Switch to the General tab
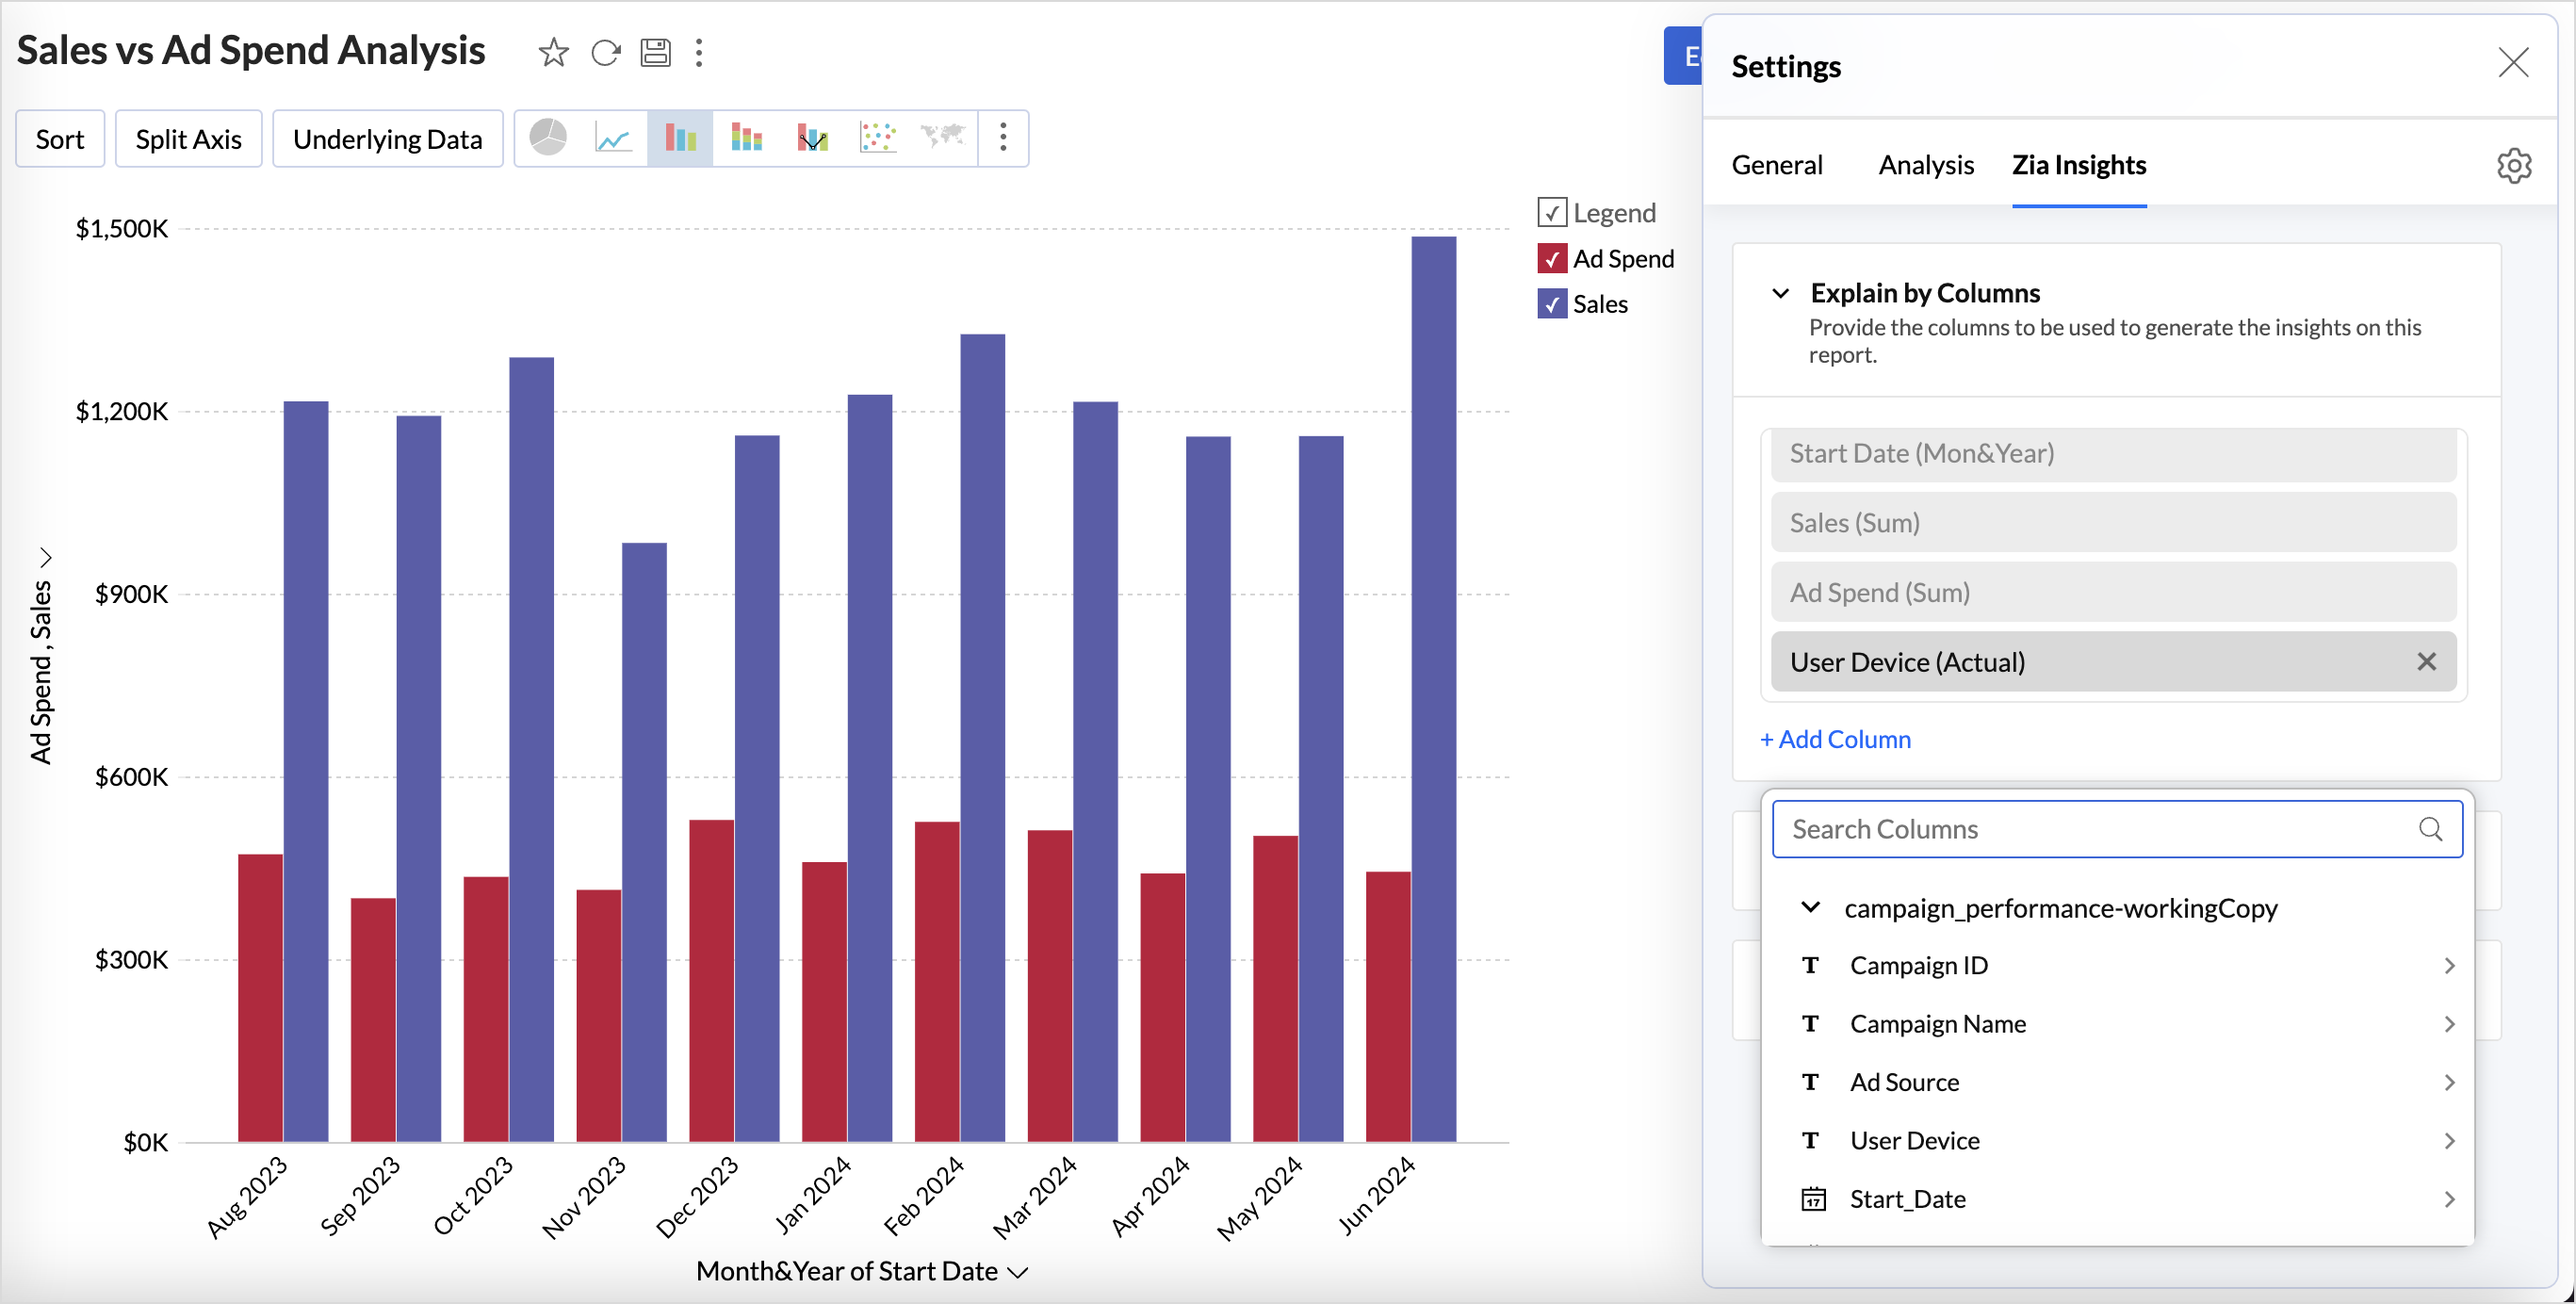Image resolution: width=2576 pixels, height=1304 pixels. (x=1776, y=165)
